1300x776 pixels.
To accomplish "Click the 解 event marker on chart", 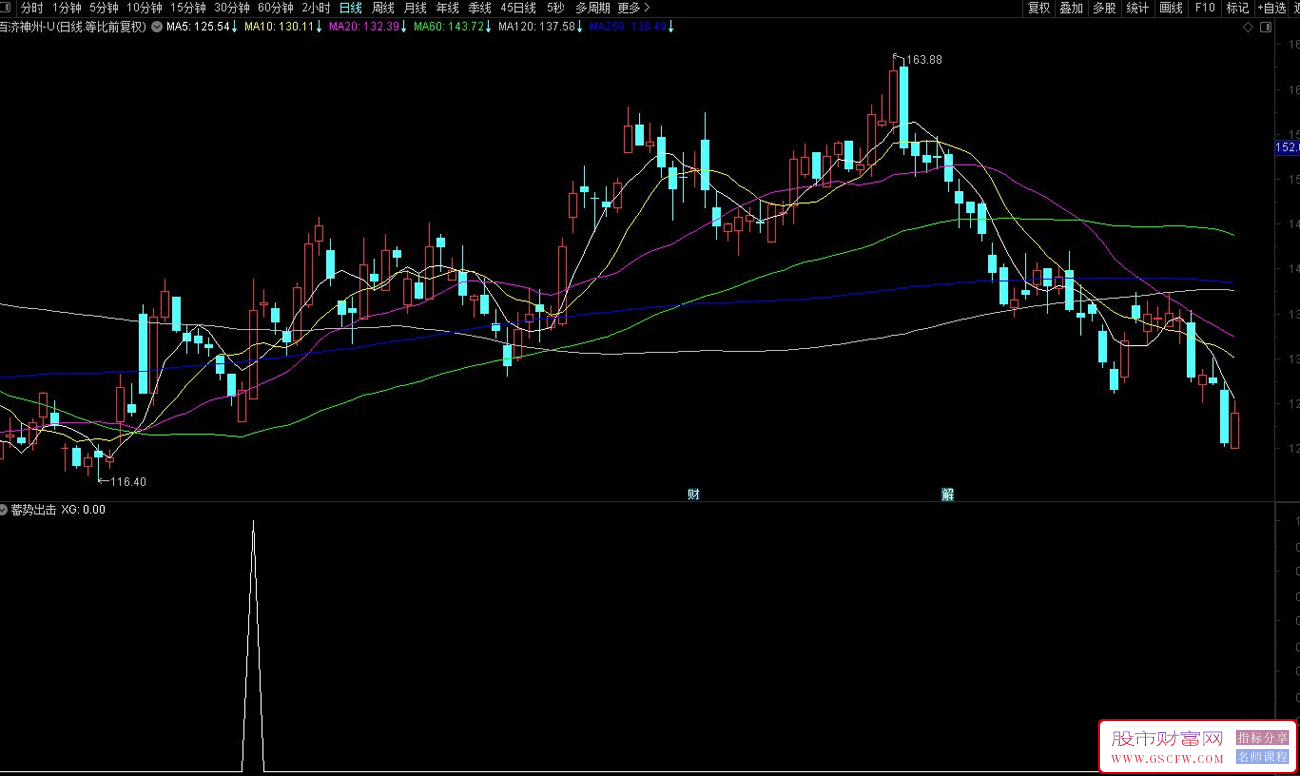I will coord(947,494).
